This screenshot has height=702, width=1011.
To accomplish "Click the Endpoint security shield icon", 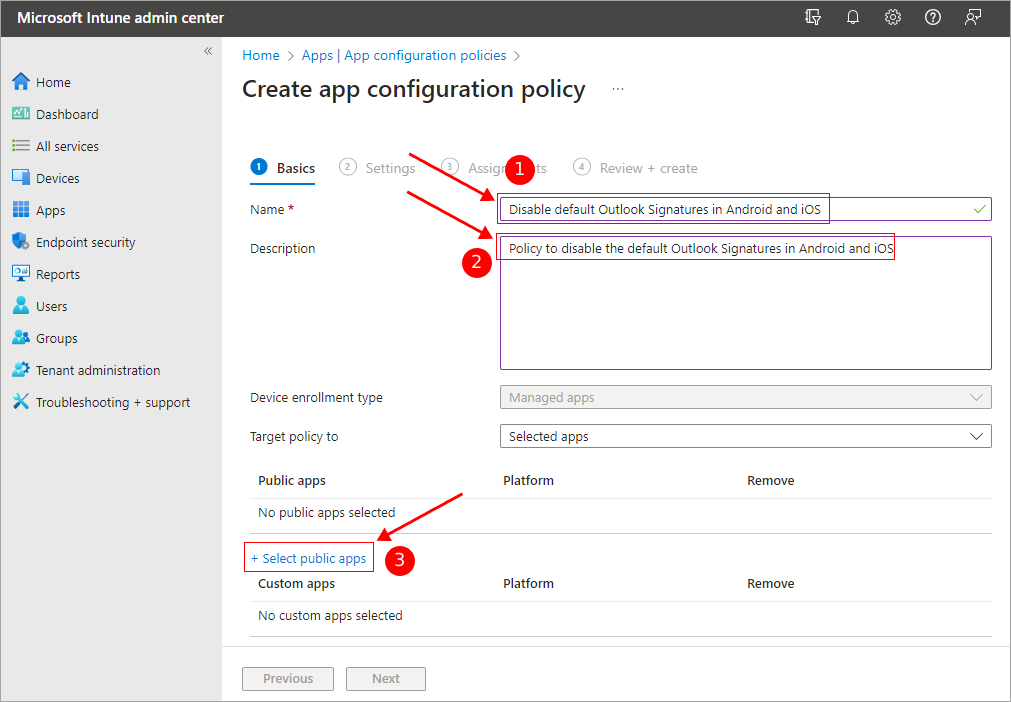I will pos(21,242).
